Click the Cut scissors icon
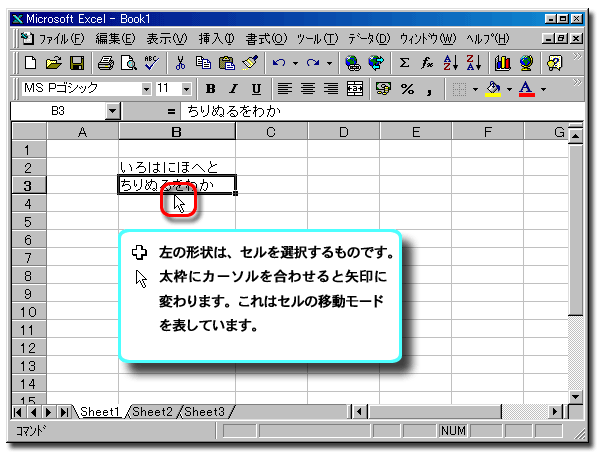600x456 pixels. (x=180, y=63)
